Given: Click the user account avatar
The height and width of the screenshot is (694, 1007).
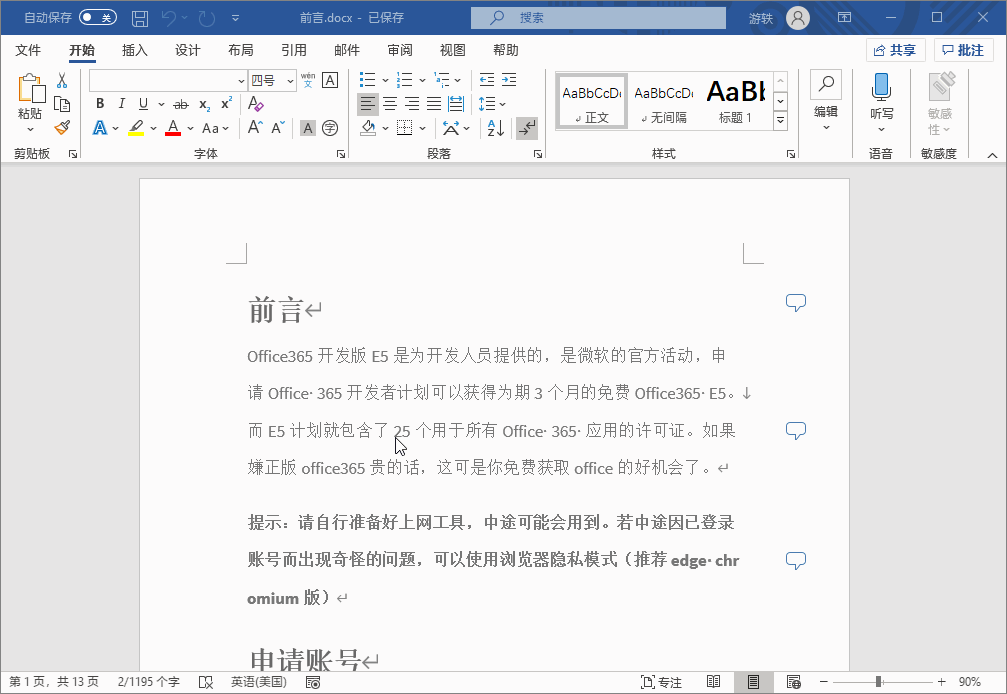Looking at the screenshot, I should 798,18.
